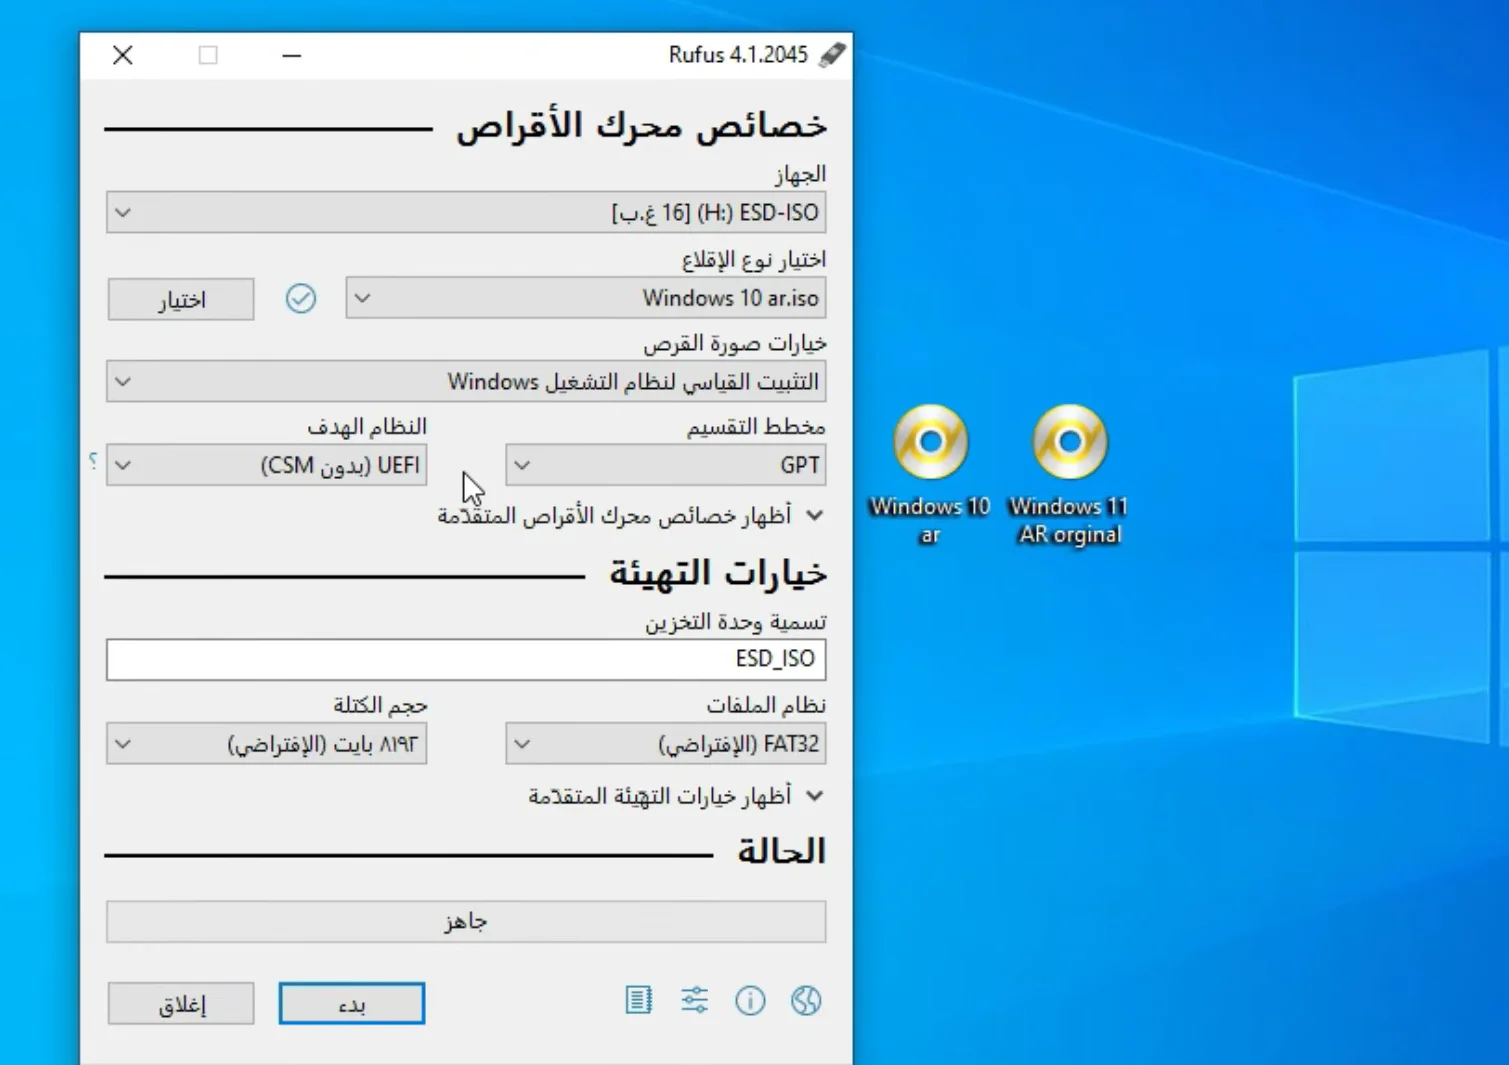1509x1065 pixels.
Task: Close the Rufus window with X
Action: click(123, 55)
